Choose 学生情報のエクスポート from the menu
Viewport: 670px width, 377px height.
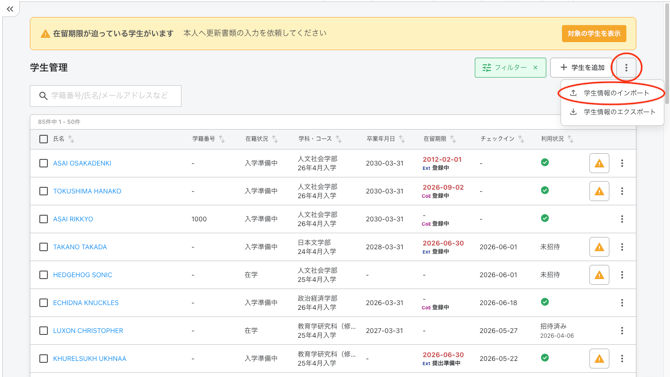(x=612, y=112)
